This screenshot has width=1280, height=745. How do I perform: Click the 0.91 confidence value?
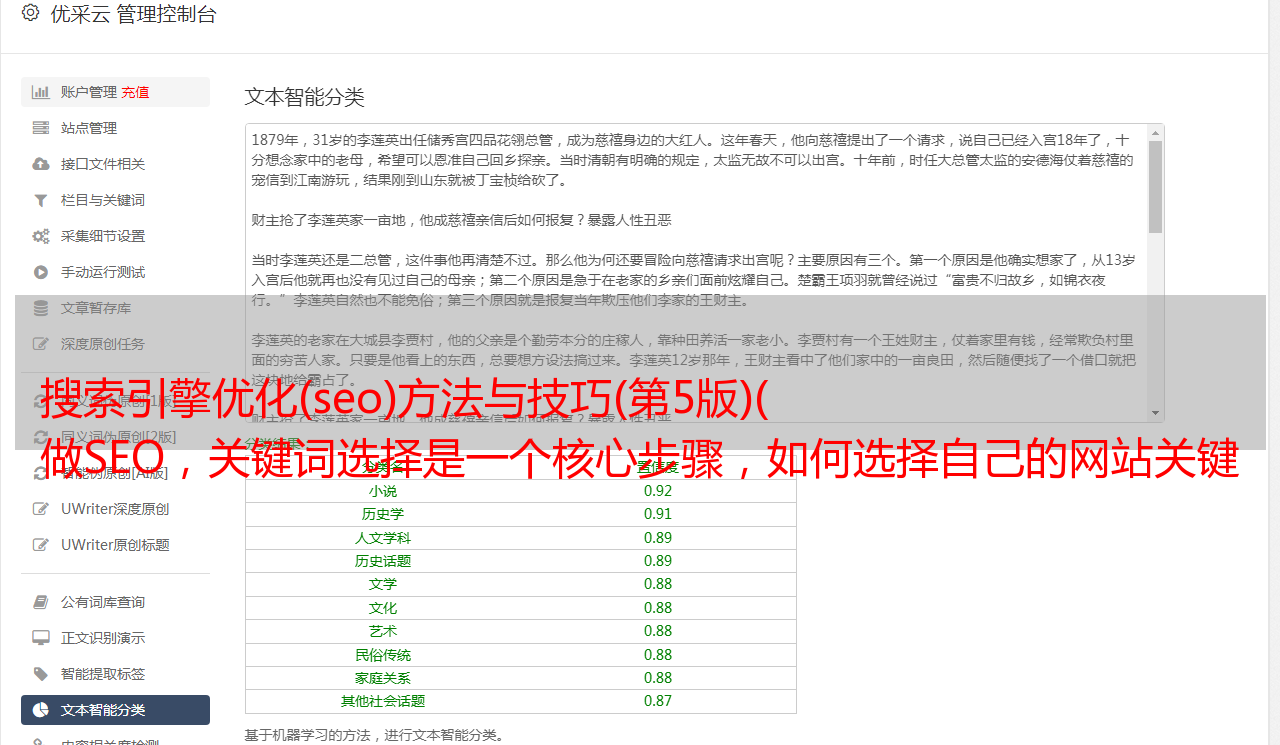(658, 514)
